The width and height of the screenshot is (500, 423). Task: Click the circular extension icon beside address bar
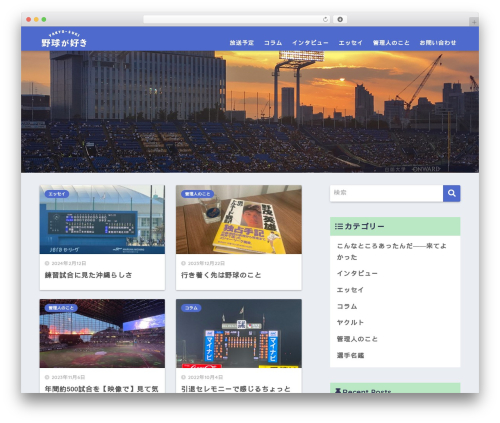(340, 20)
